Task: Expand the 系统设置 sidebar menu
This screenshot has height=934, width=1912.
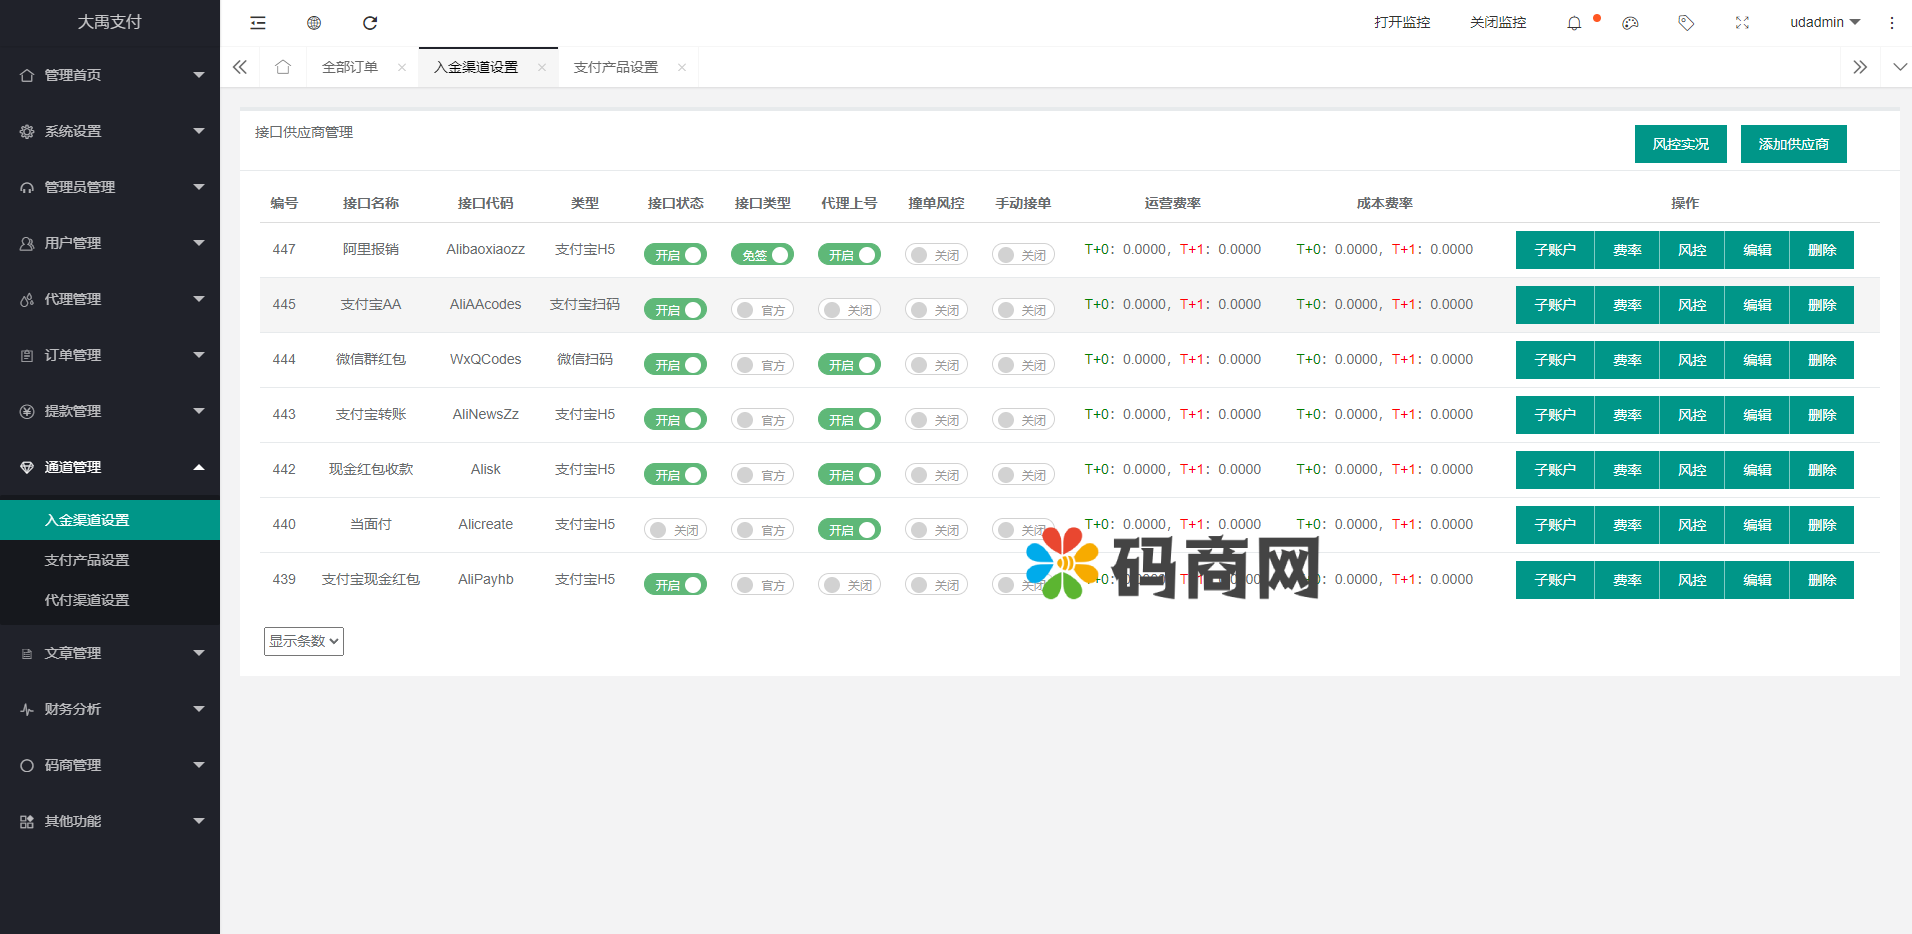Action: (110, 131)
